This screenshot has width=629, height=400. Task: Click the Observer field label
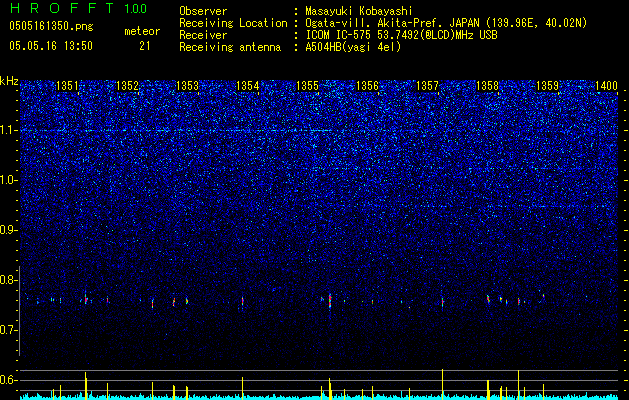[203, 12]
